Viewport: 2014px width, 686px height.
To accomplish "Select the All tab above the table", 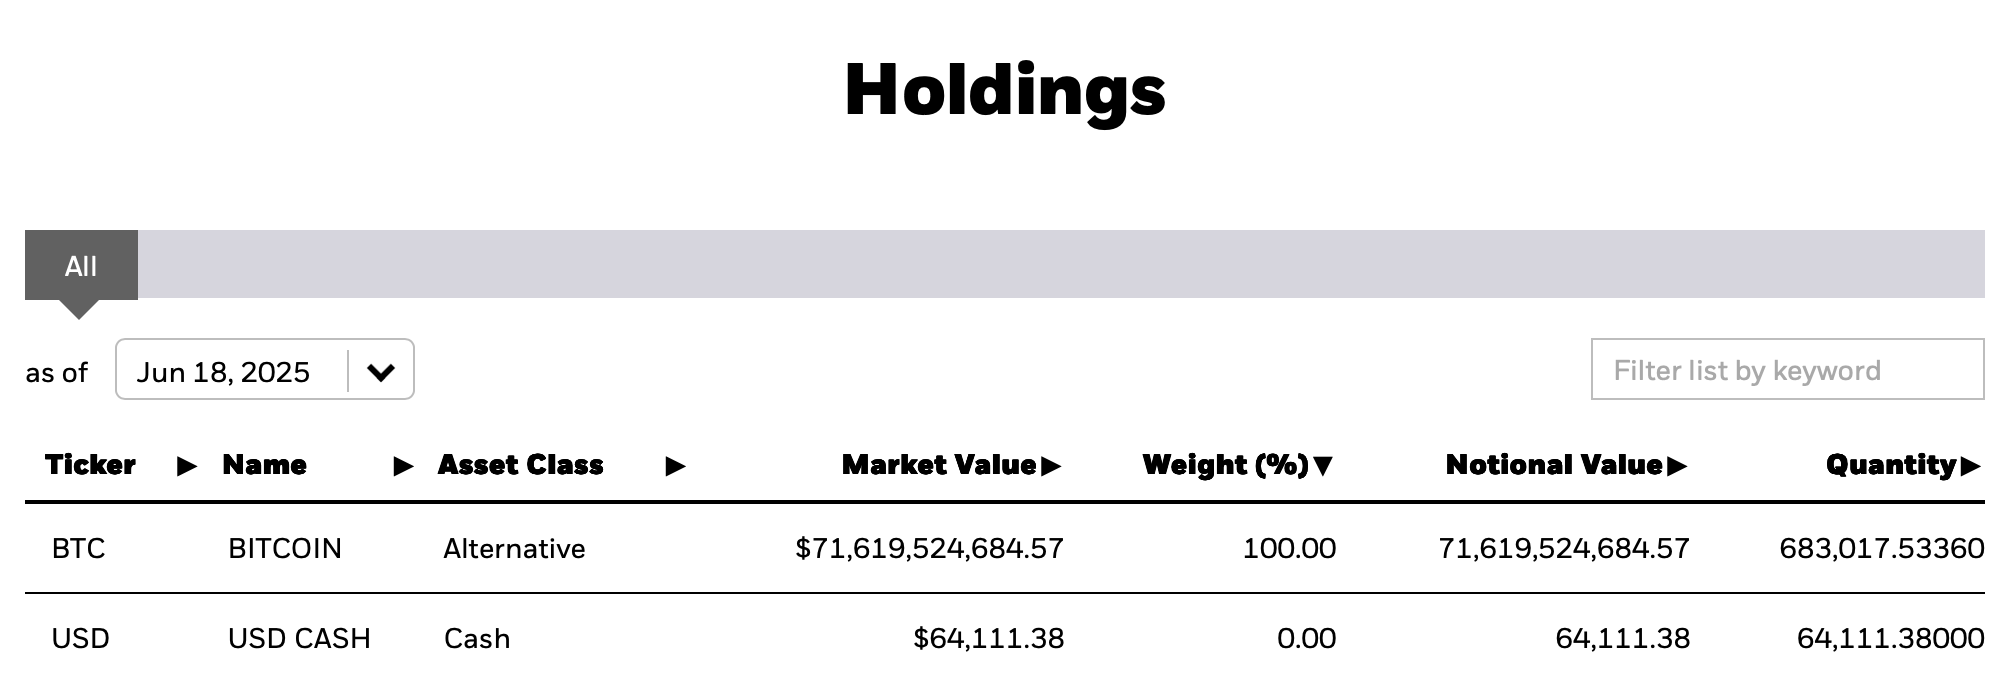I will 82,266.
